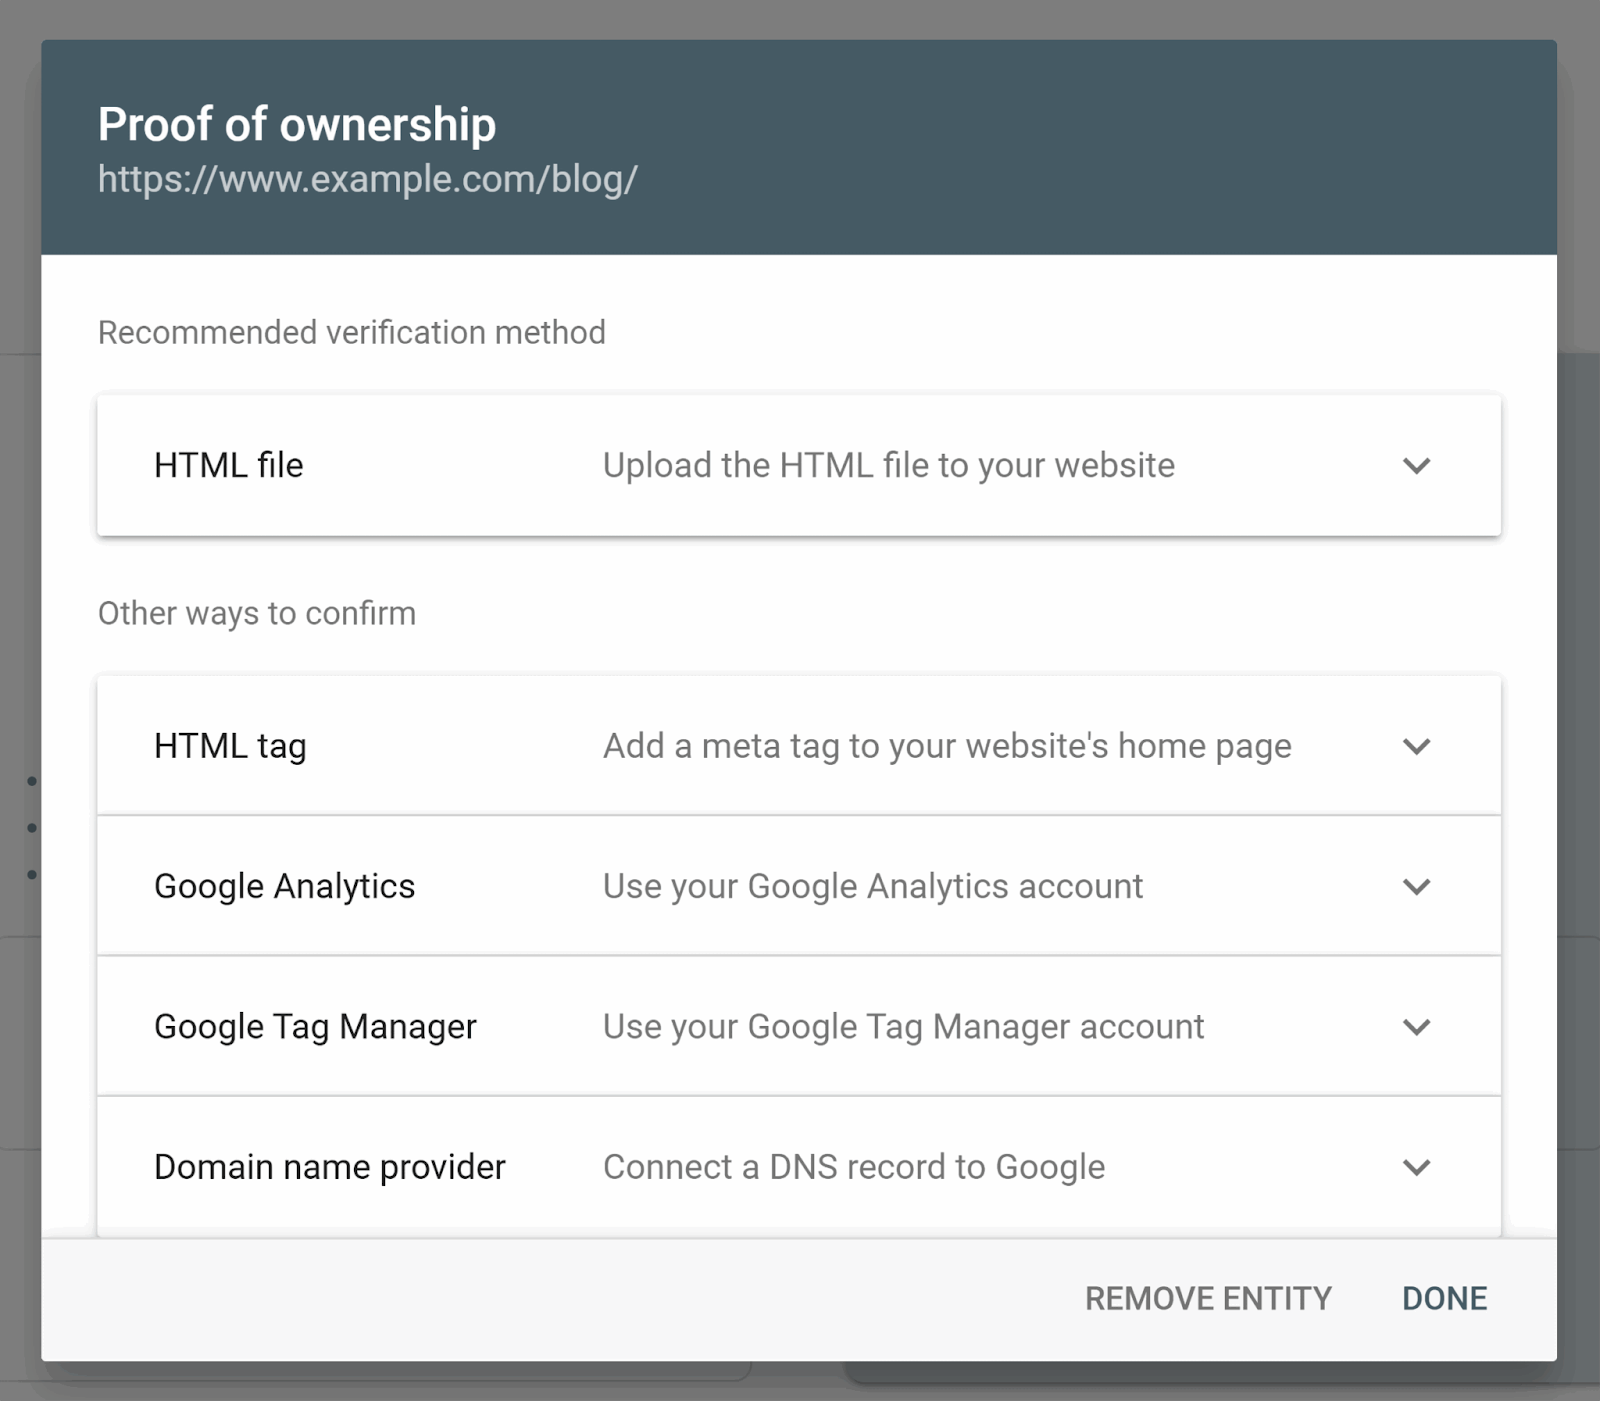Click the example.com/blog URL in header
Viewport: 1600px width, 1401px height.
[367, 179]
